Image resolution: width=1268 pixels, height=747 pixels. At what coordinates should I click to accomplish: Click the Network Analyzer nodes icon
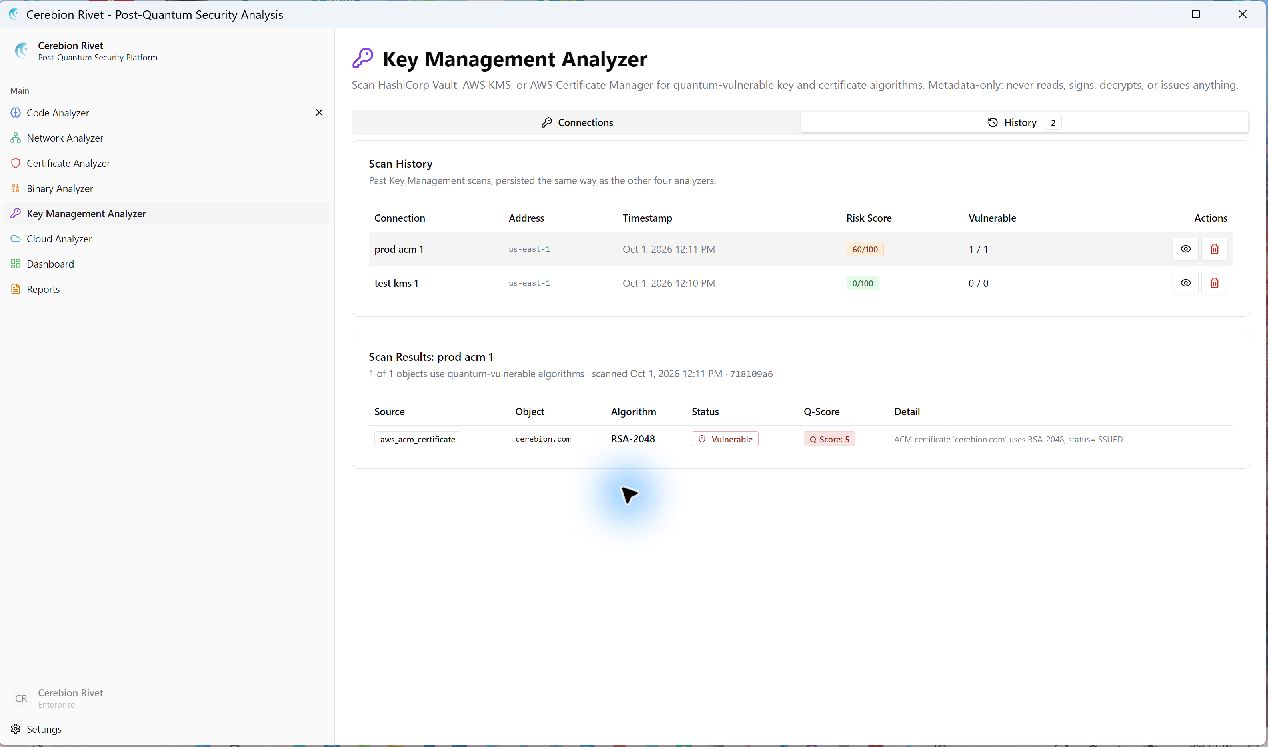[15, 138]
